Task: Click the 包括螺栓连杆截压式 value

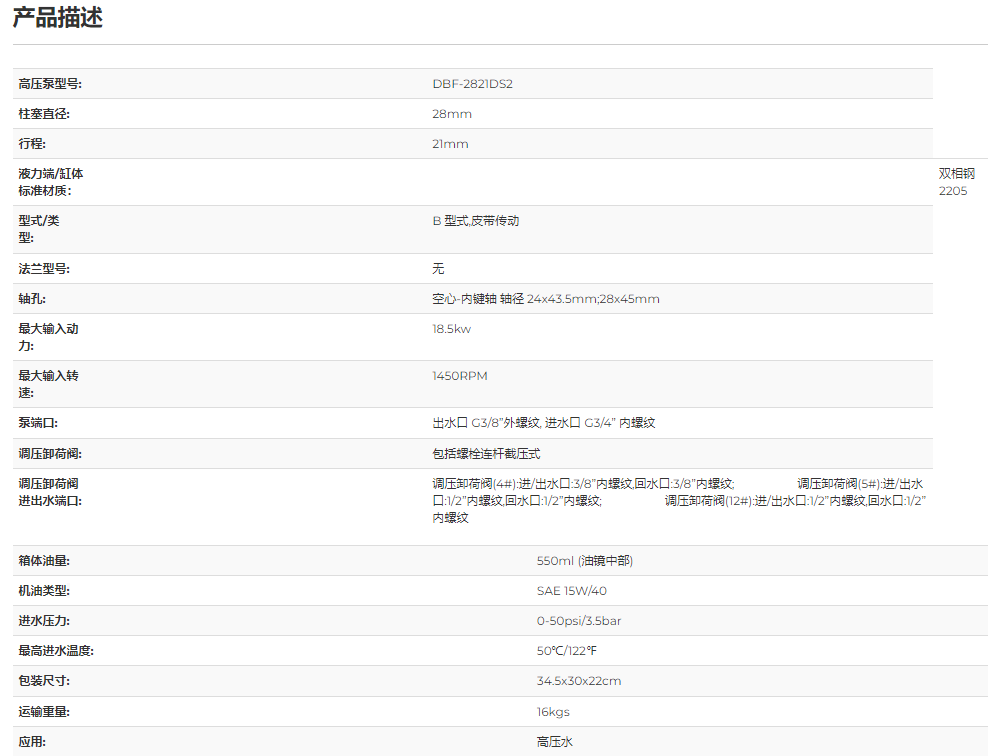Action: [486, 454]
